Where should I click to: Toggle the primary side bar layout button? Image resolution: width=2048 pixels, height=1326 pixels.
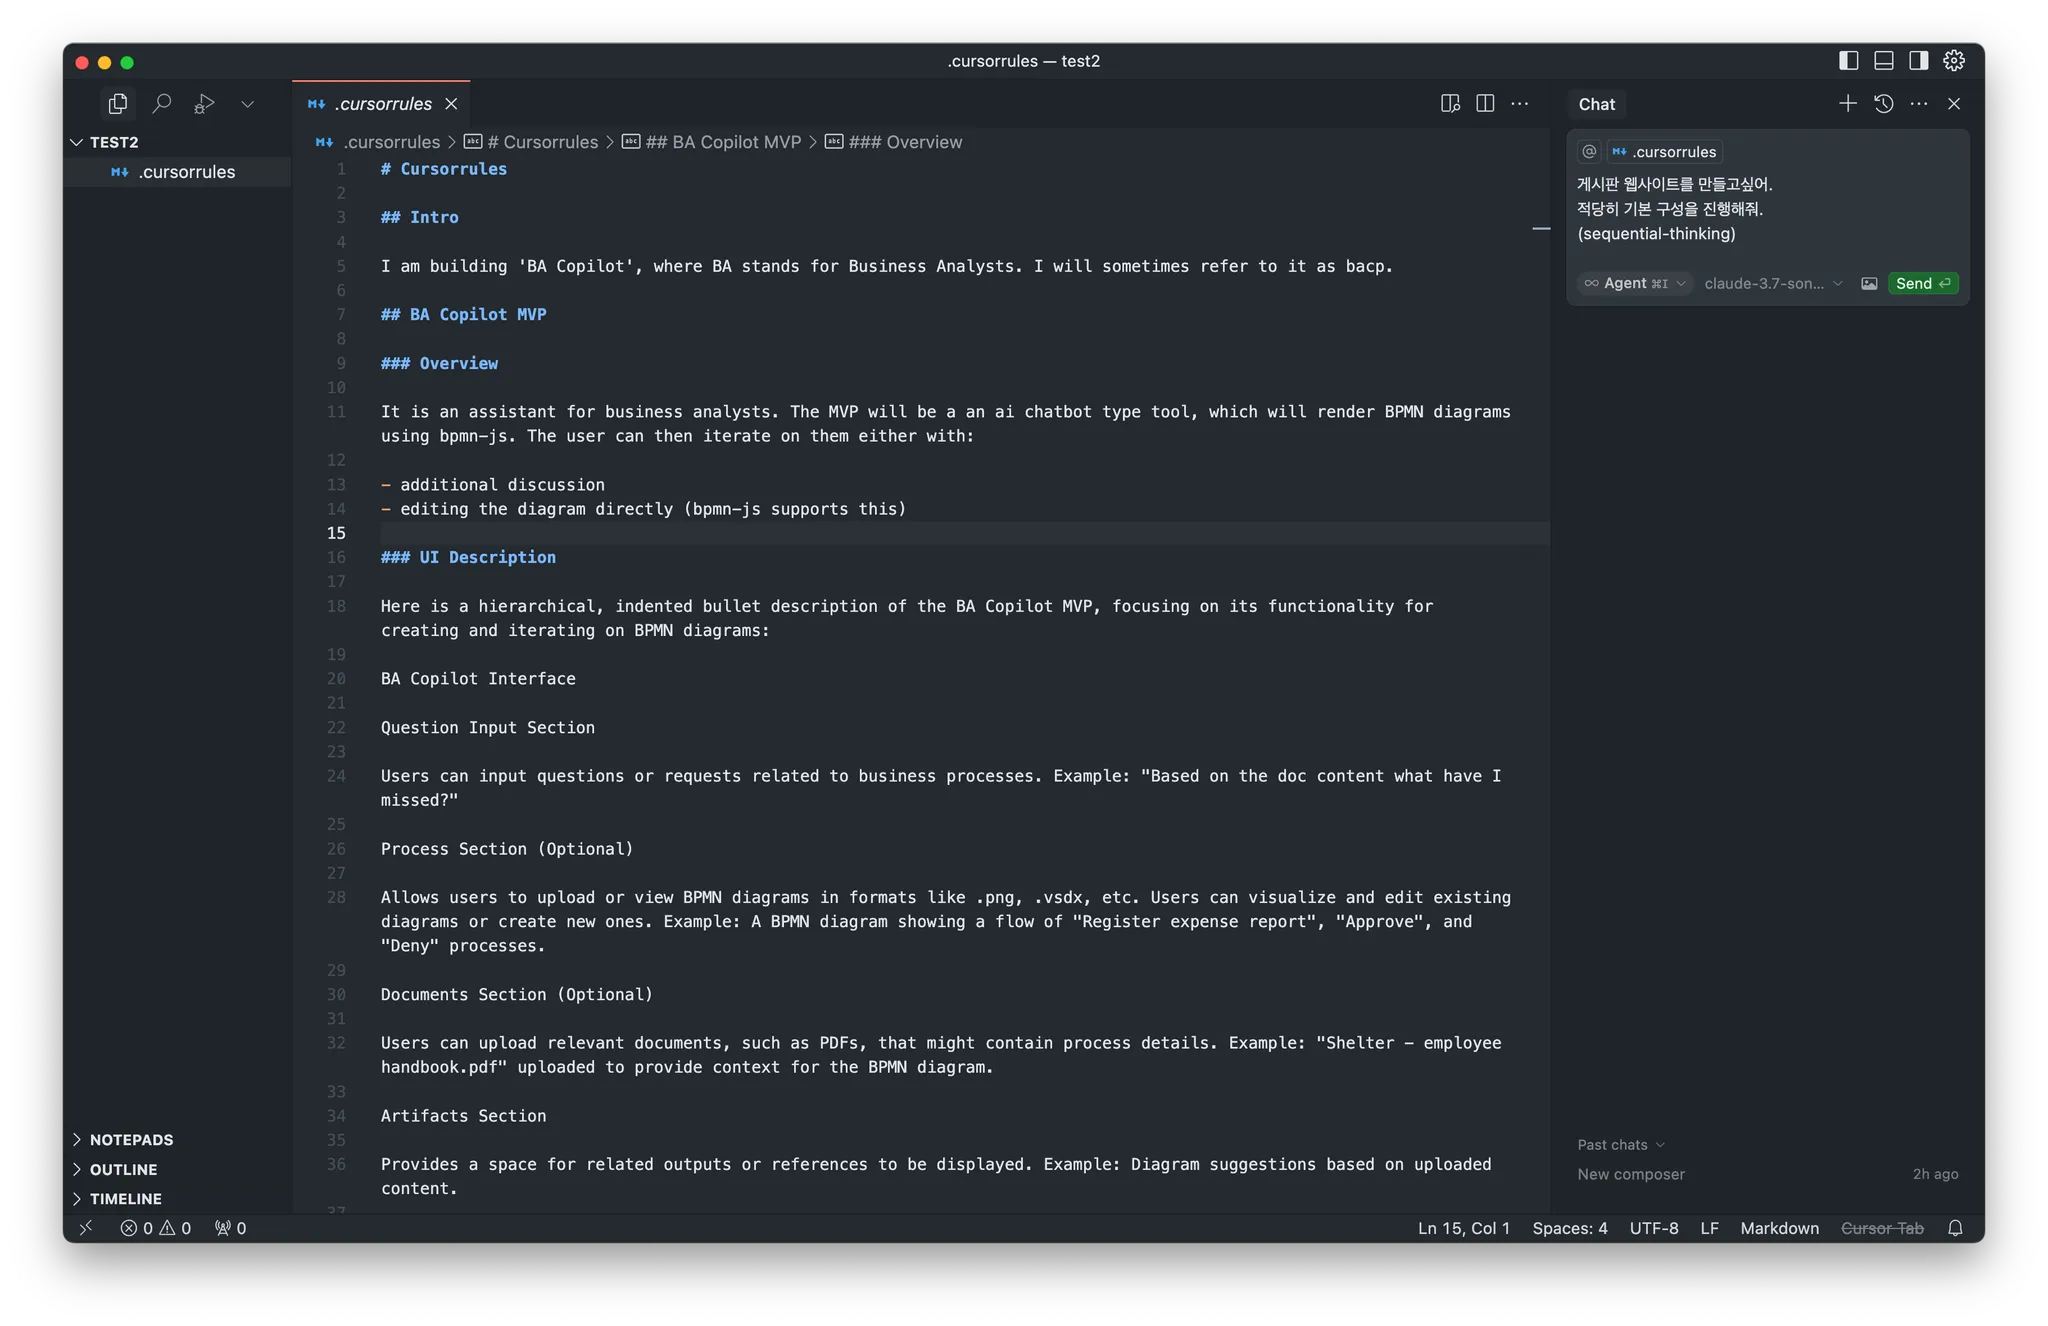coord(1848,61)
